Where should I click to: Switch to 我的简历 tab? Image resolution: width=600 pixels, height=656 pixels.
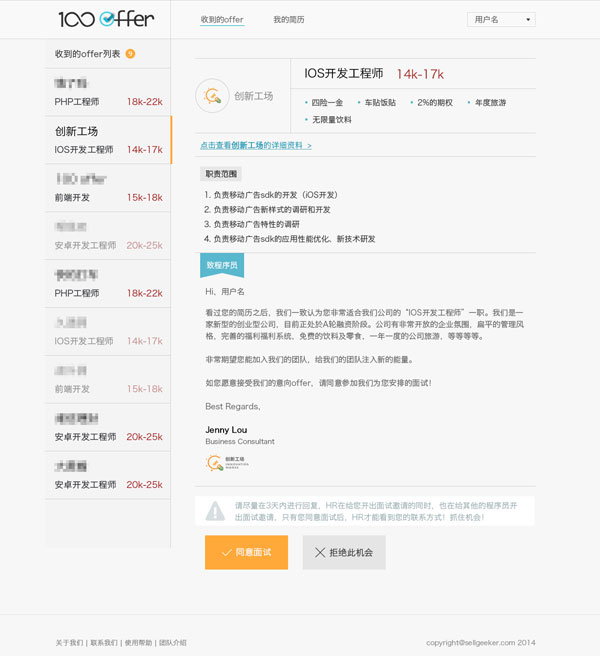click(x=289, y=20)
